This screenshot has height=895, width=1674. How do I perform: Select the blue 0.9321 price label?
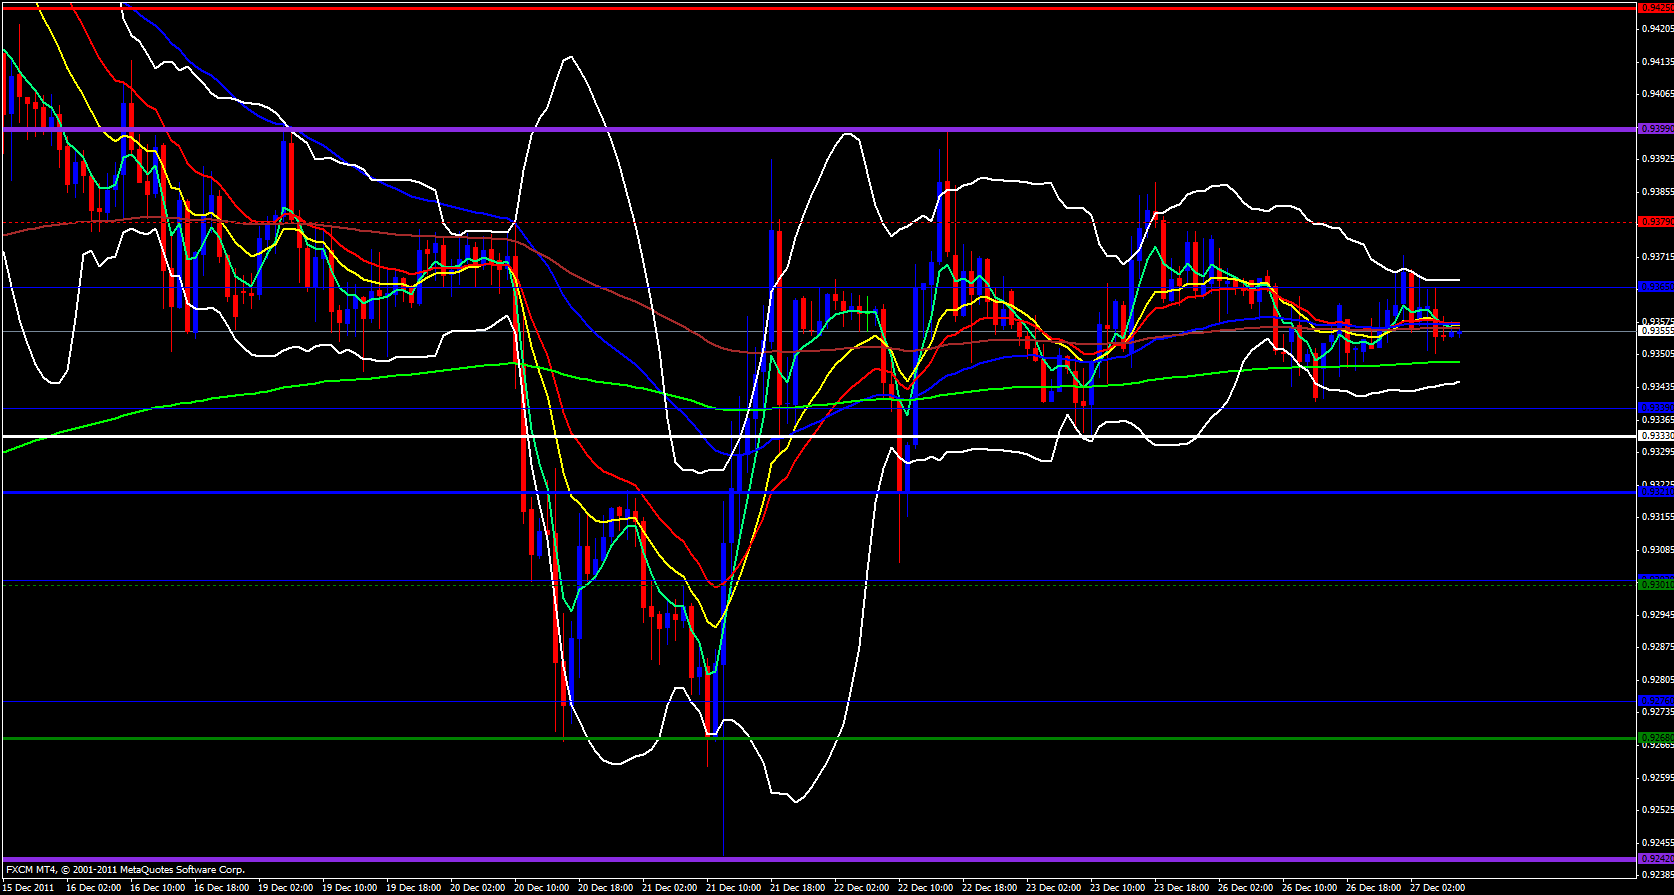tap(1654, 492)
